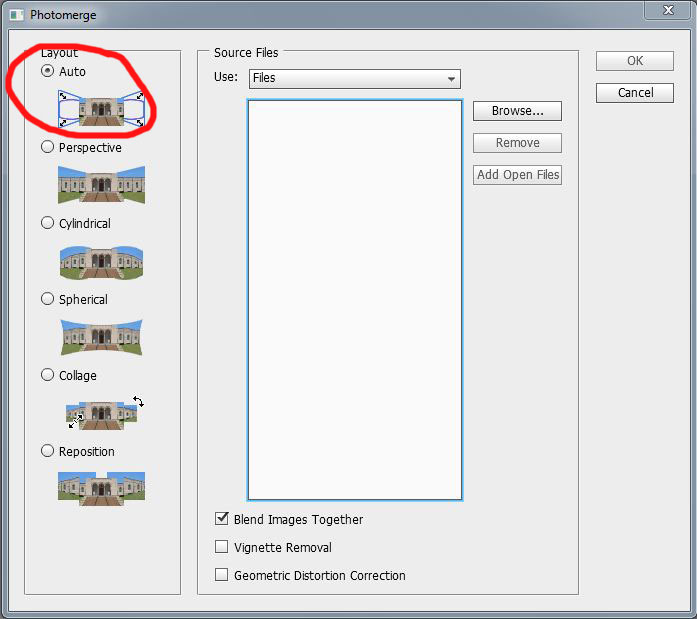The width and height of the screenshot is (697, 619).
Task: Click the 'Source Files' group label
Action: 246,52
